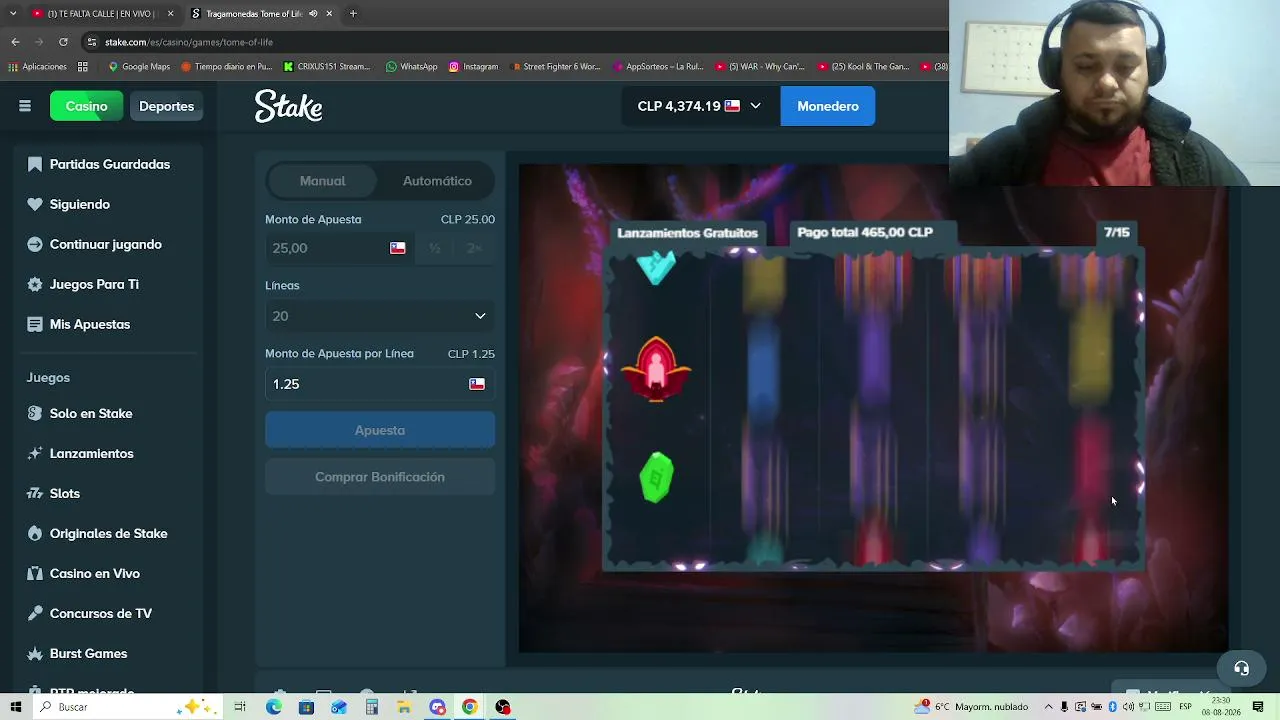Open the WhatsApp bookmark

[x=411, y=67]
